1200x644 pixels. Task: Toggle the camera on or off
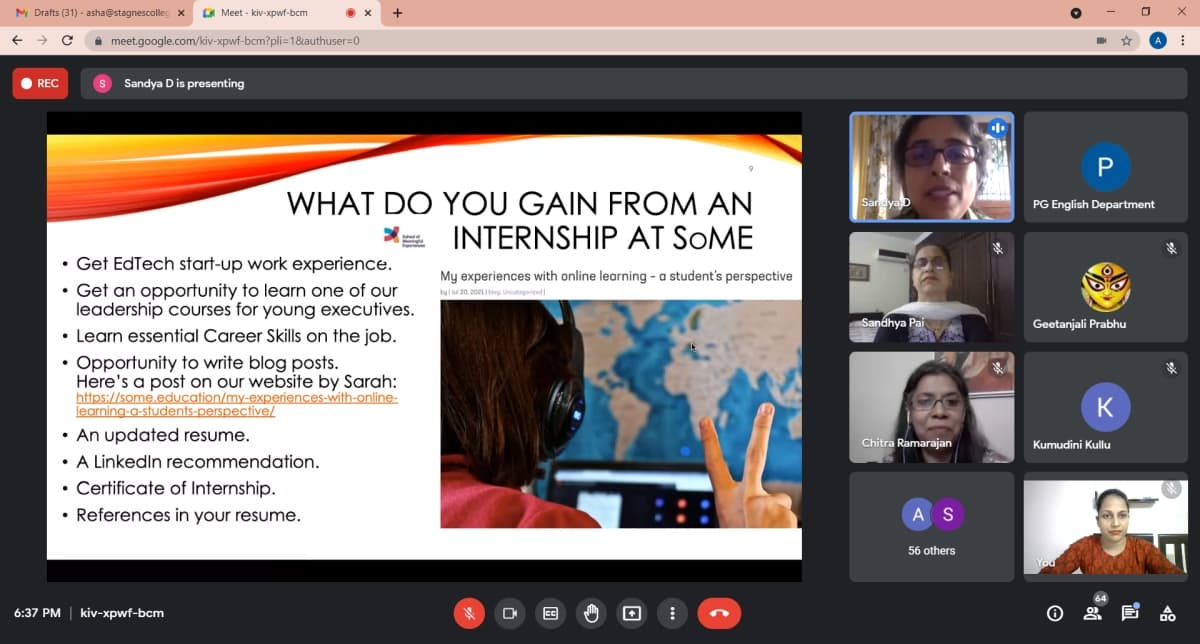pyautogui.click(x=510, y=613)
